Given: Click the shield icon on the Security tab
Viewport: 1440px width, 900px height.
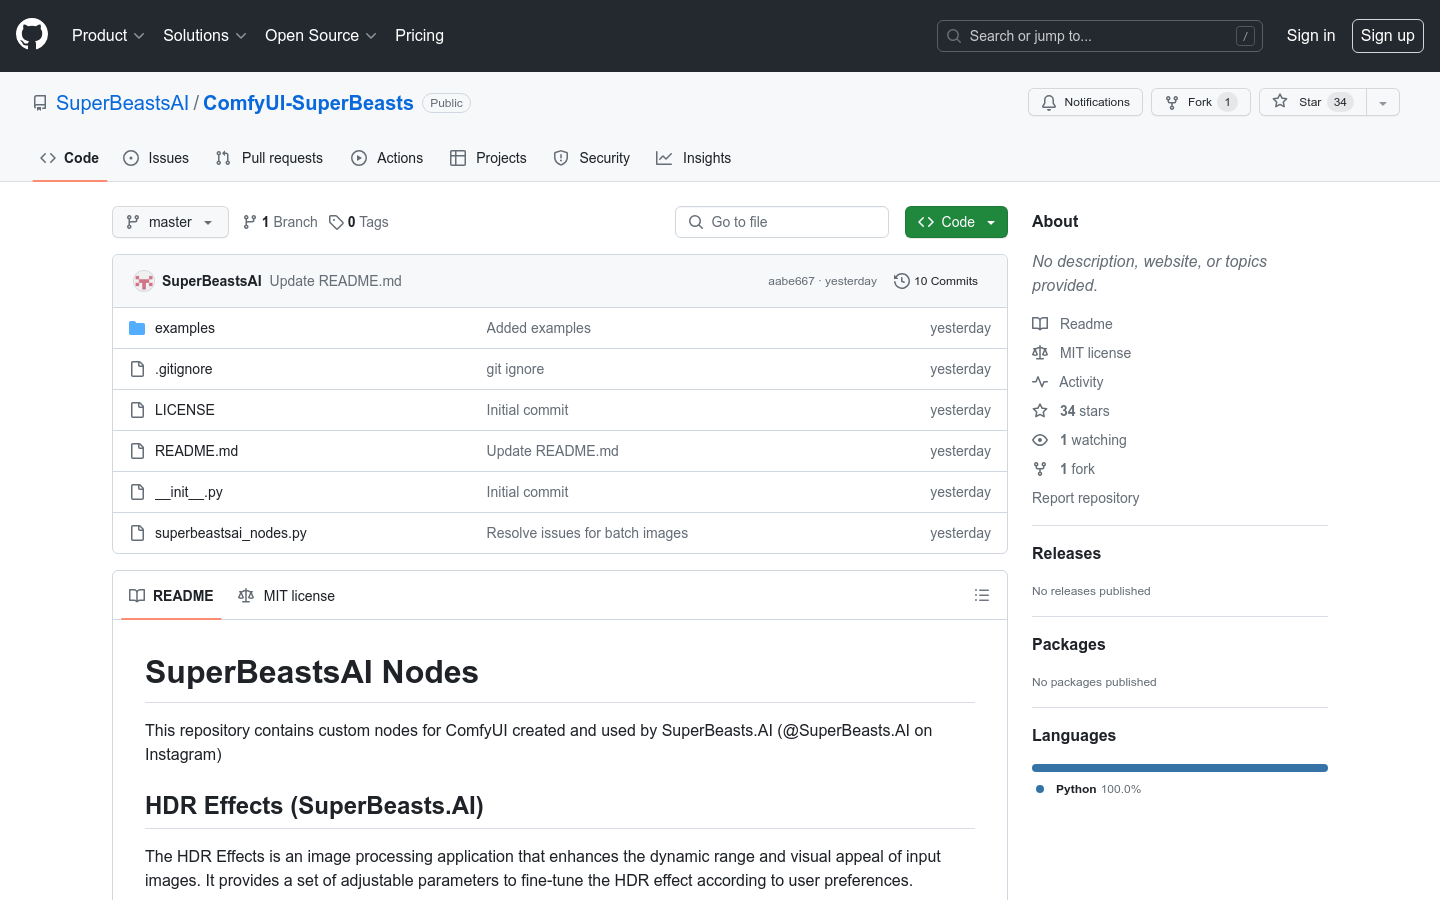Looking at the screenshot, I should pos(561,158).
